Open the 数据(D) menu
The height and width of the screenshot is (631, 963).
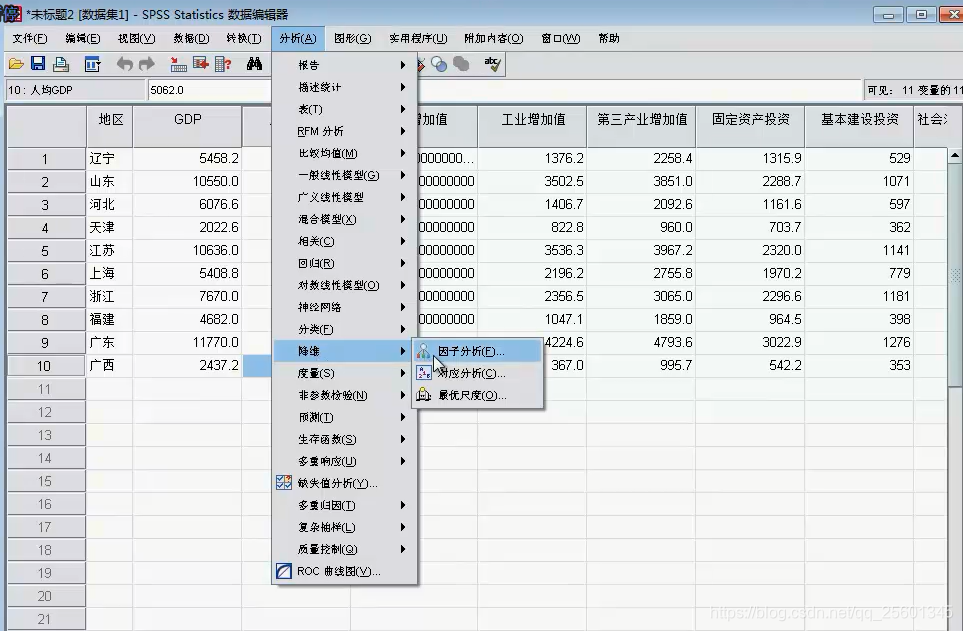tap(191, 38)
